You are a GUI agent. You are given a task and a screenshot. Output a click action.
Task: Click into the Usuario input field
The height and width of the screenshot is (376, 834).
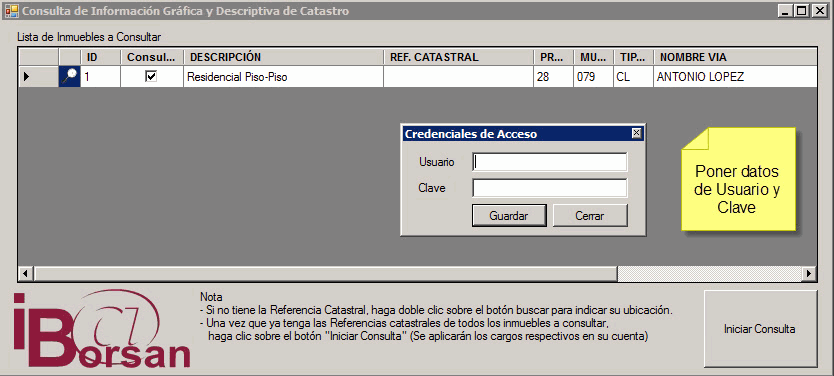(x=549, y=162)
